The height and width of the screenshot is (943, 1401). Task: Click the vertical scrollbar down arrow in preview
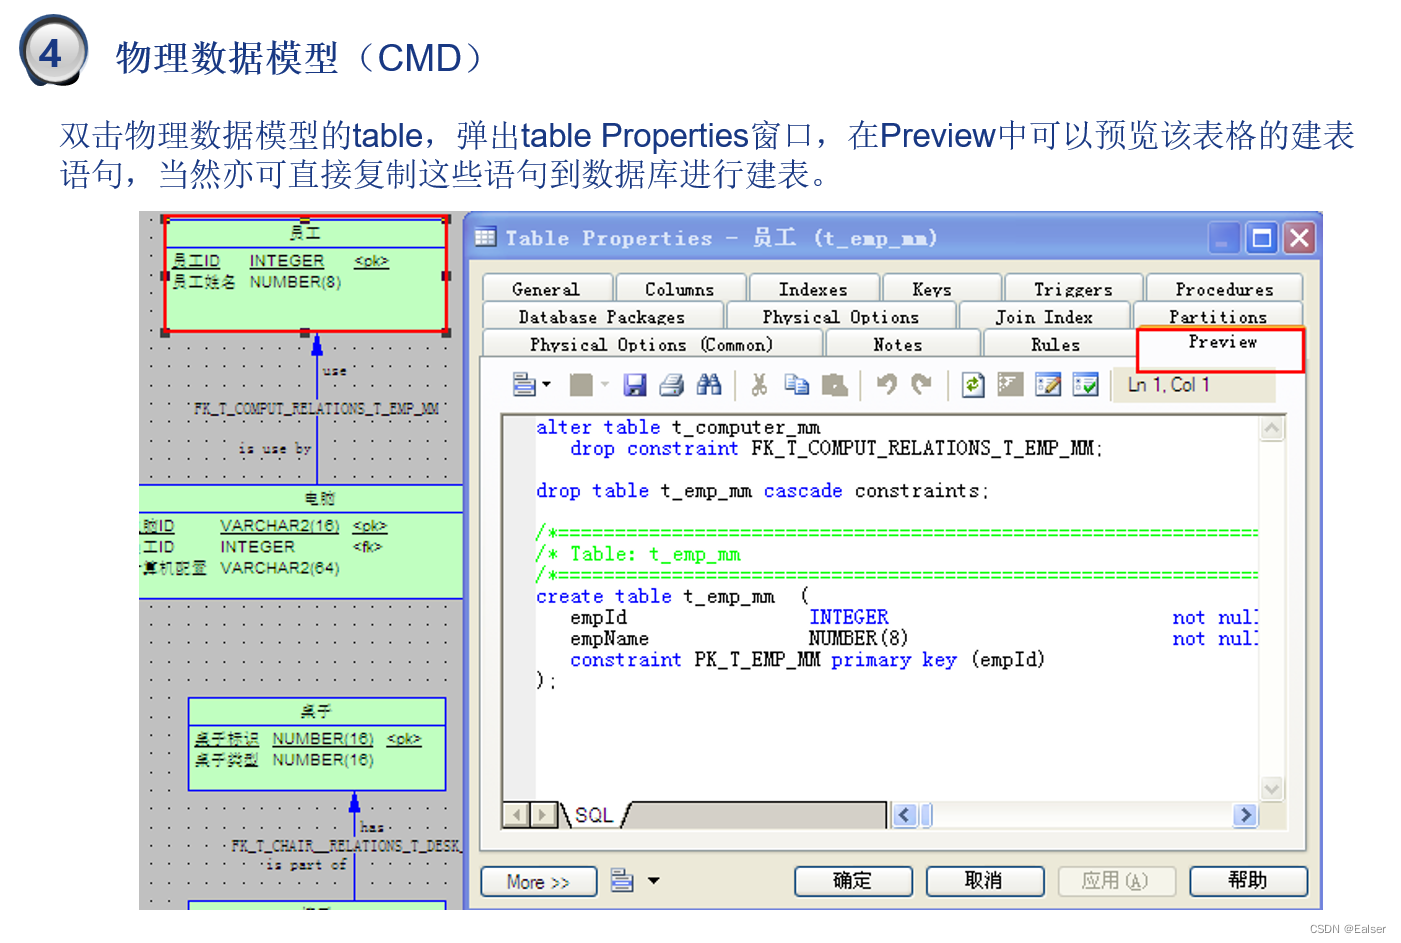pos(1272,789)
